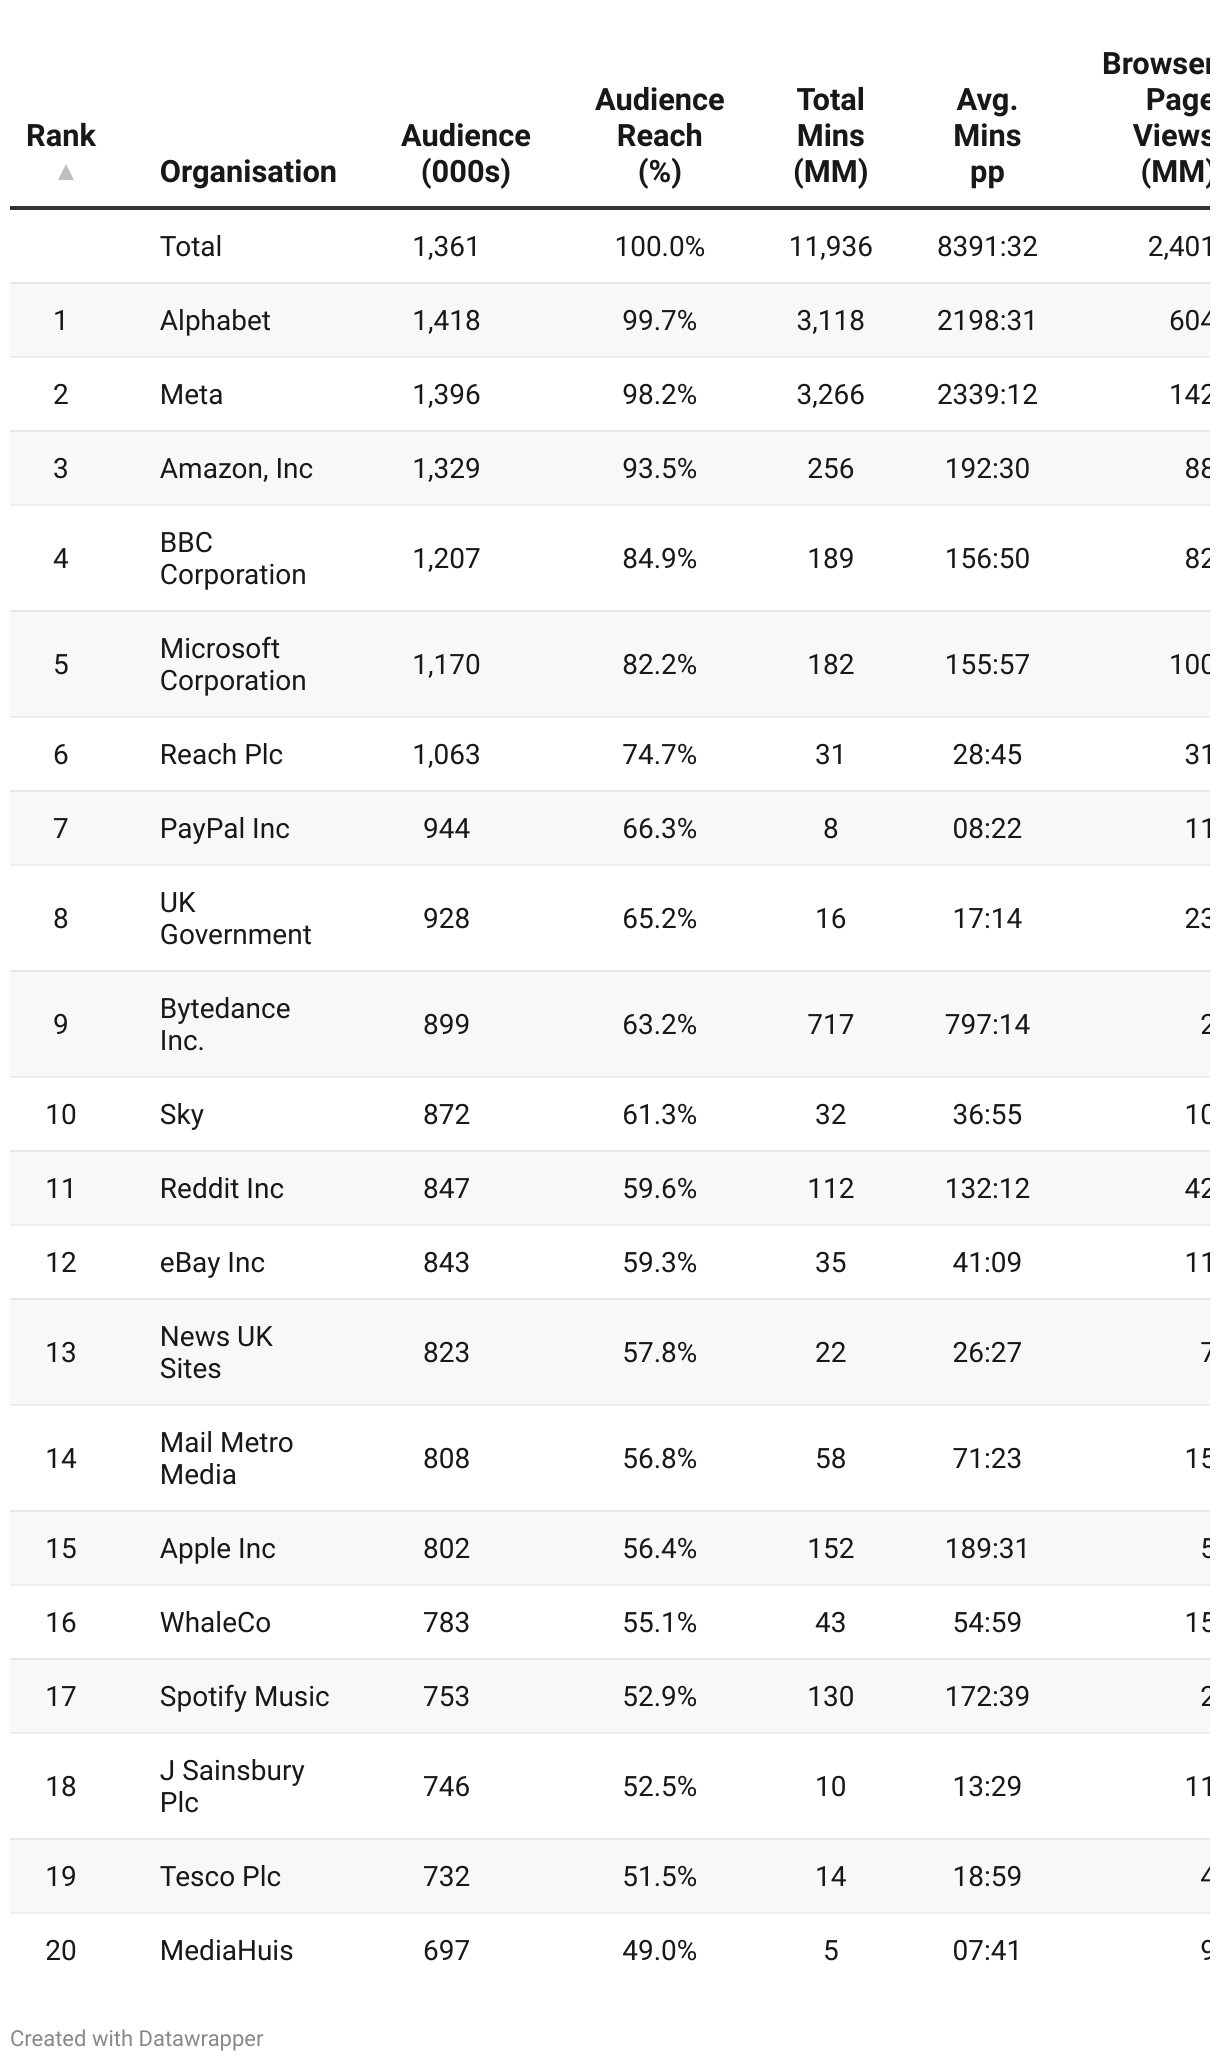Sort by Audience Reach (%) header

[660, 136]
